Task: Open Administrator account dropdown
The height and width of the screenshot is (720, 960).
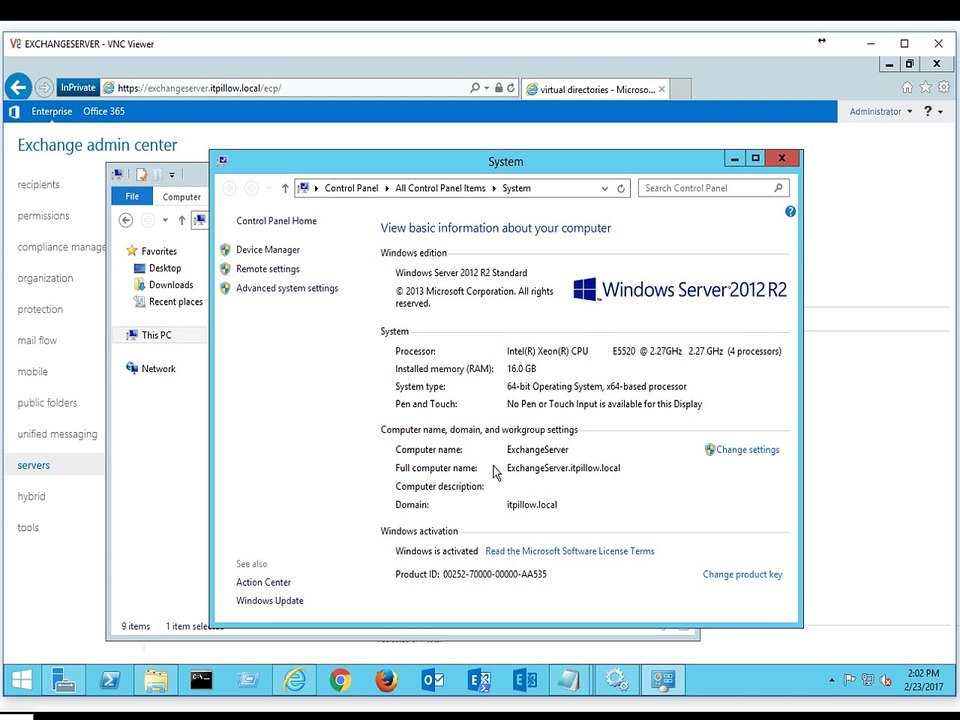Action: coord(880,111)
